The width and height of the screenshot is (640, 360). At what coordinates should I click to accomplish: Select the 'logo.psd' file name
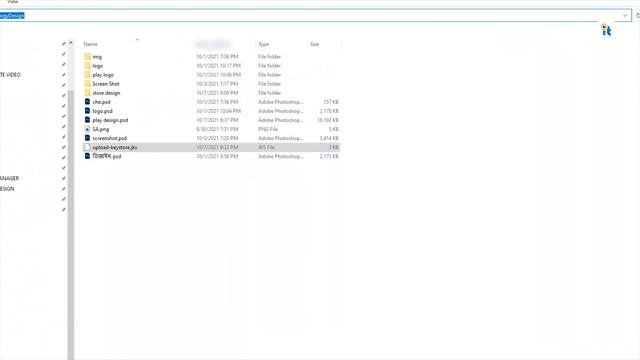pyautogui.click(x=102, y=111)
